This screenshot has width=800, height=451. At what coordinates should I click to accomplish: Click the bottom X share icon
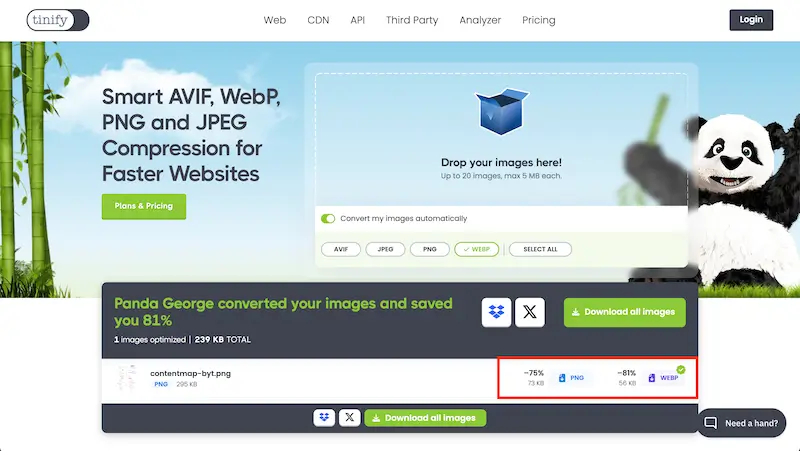(x=349, y=417)
